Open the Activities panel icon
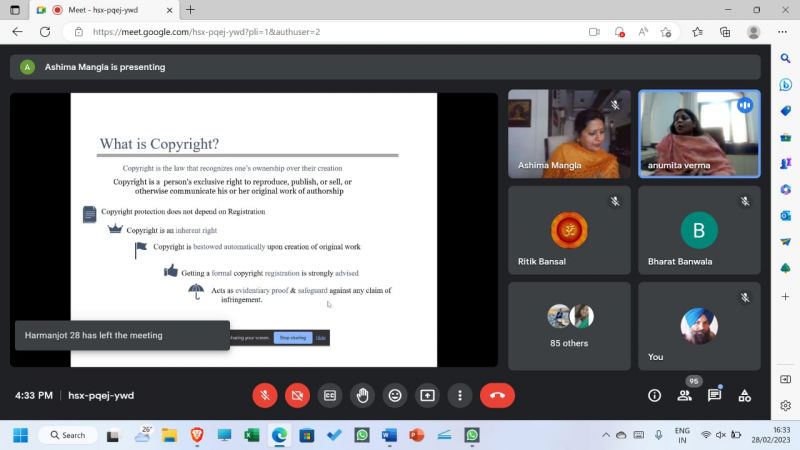Screen dimensions: 800x450 744,395
